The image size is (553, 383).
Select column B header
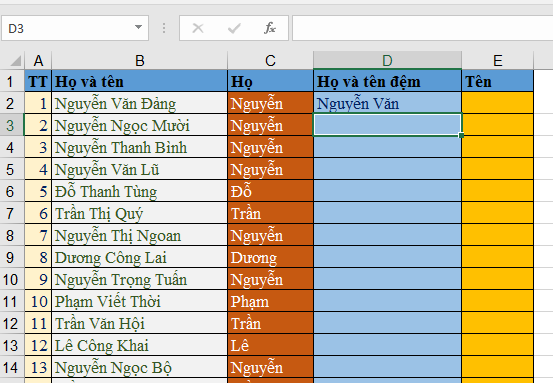[x=140, y=61]
